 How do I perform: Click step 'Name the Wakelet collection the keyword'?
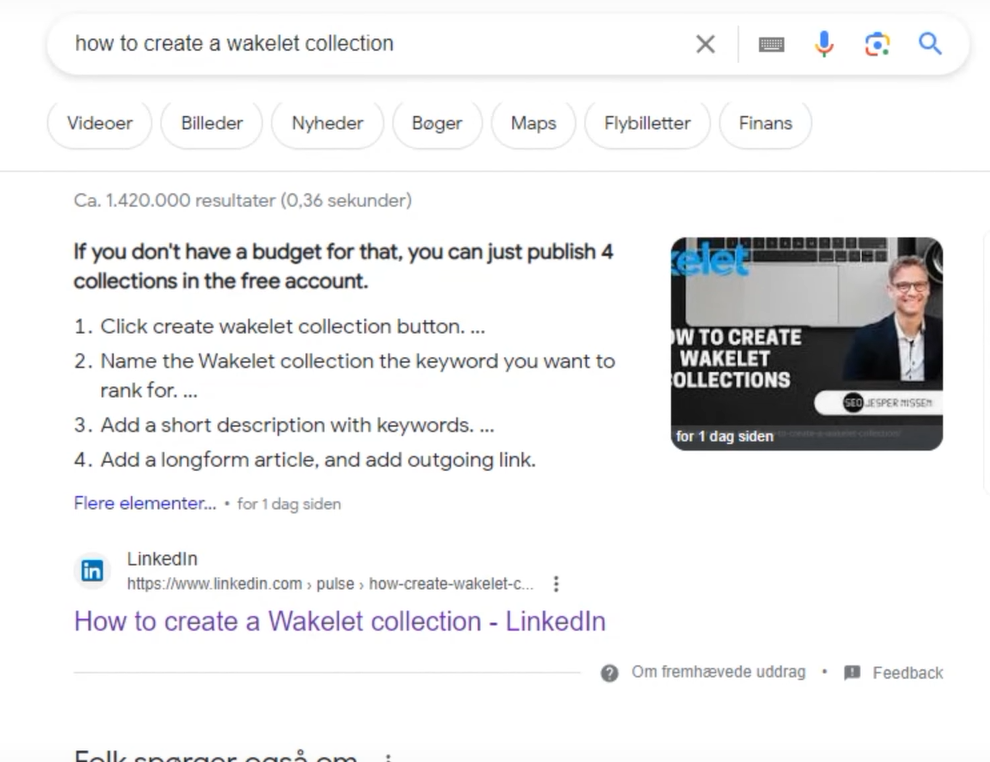pyautogui.click(x=357, y=376)
